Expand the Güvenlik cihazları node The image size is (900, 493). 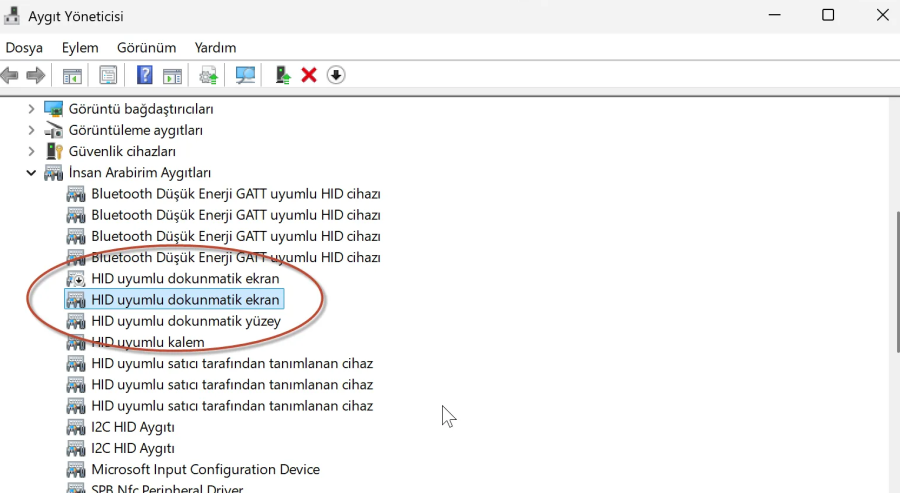[31, 151]
